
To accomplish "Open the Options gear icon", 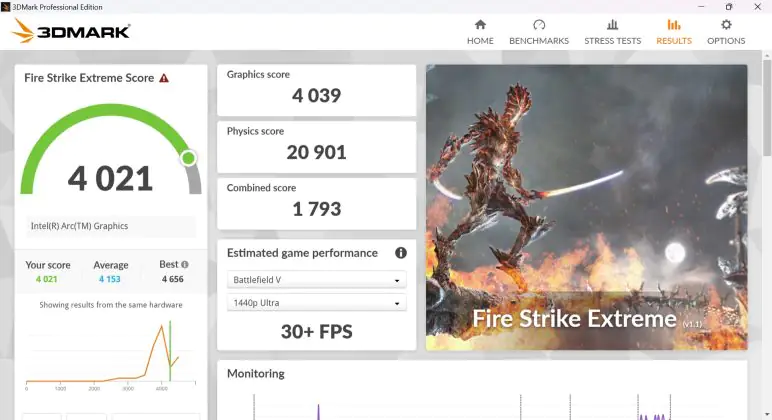I will (726, 25).
